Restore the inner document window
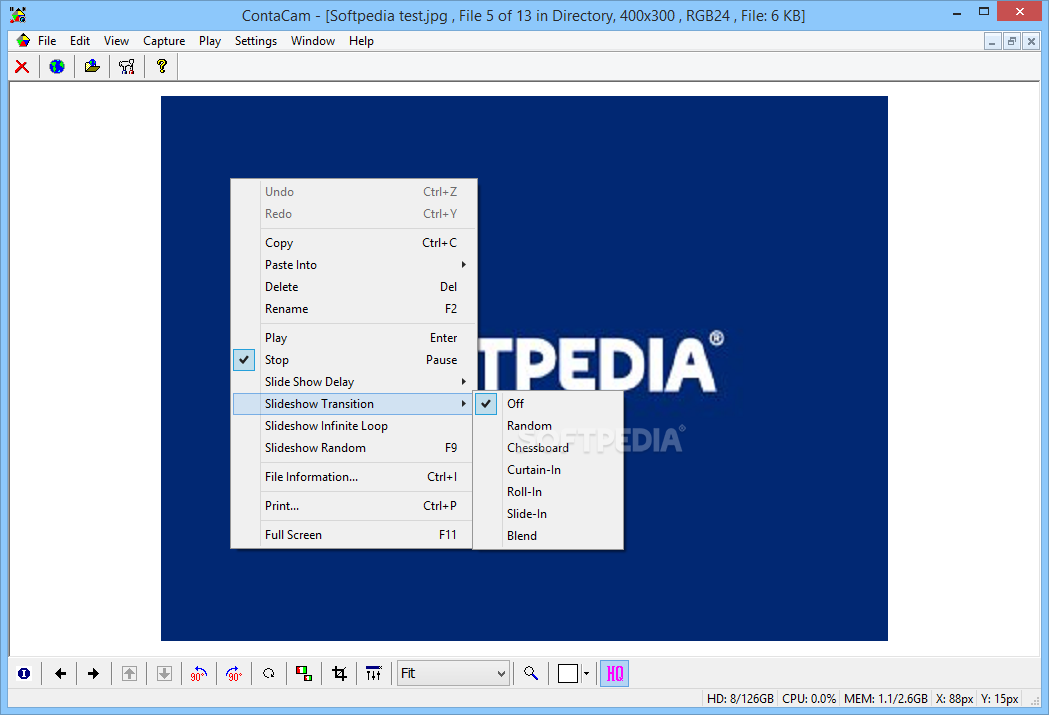Screen dimensions: 1049x715 (1012, 41)
